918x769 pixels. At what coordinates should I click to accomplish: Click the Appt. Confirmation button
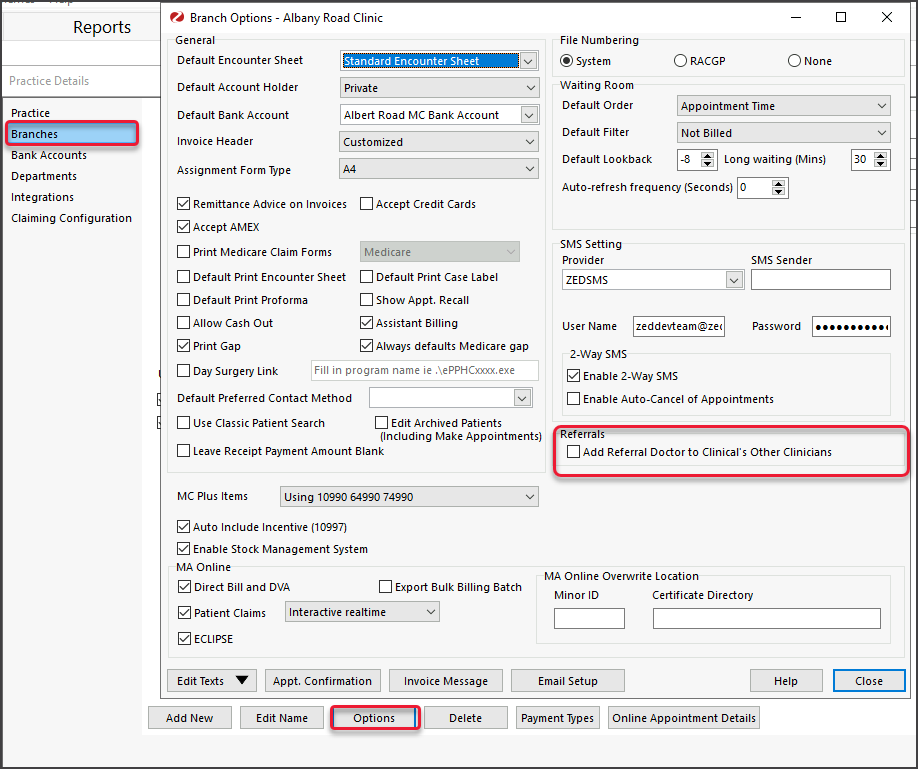coord(323,681)
